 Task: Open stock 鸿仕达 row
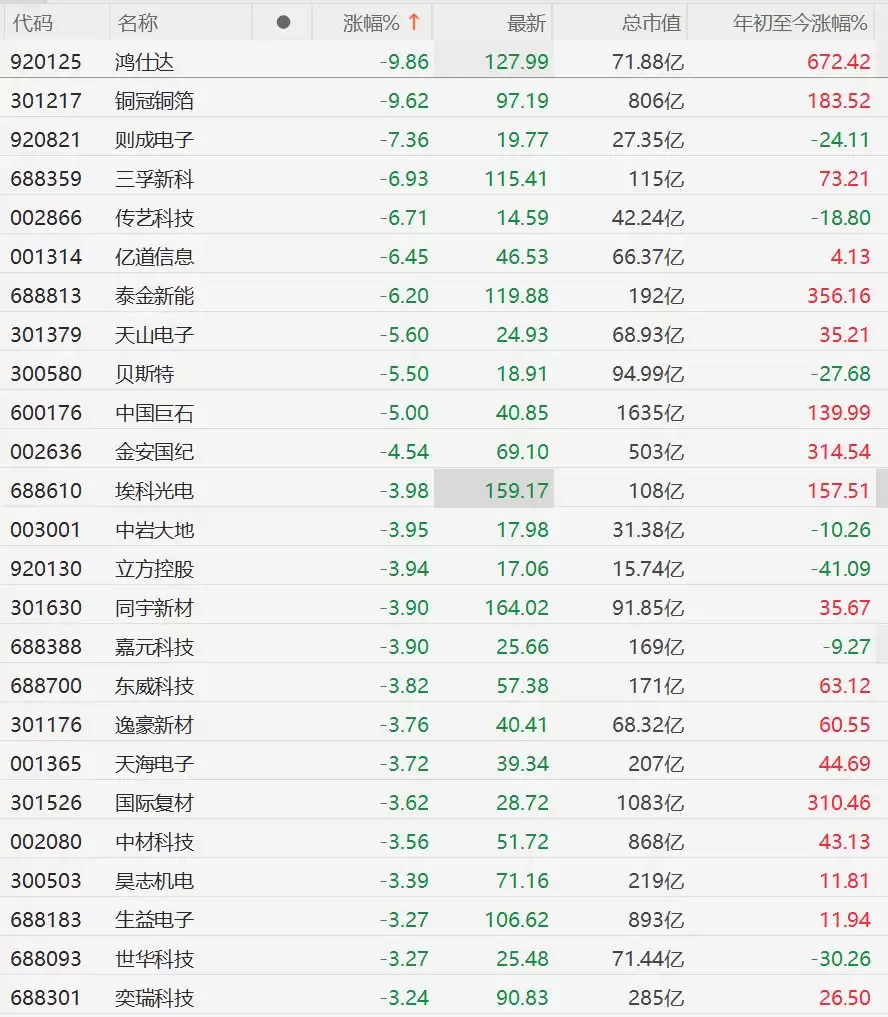click(444, 62)
